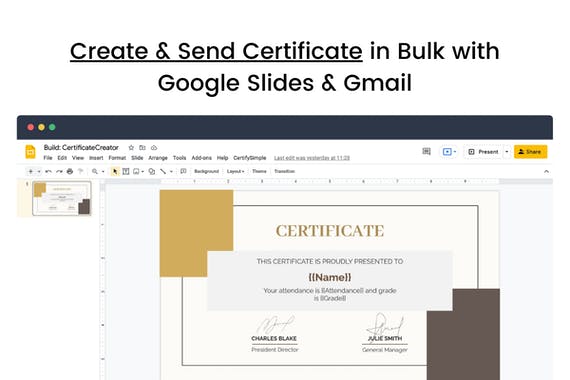The width and height of the screenshot is (570, 380).
Task: Collapse the toolbar with chevron up
Action: pos(546,172)
